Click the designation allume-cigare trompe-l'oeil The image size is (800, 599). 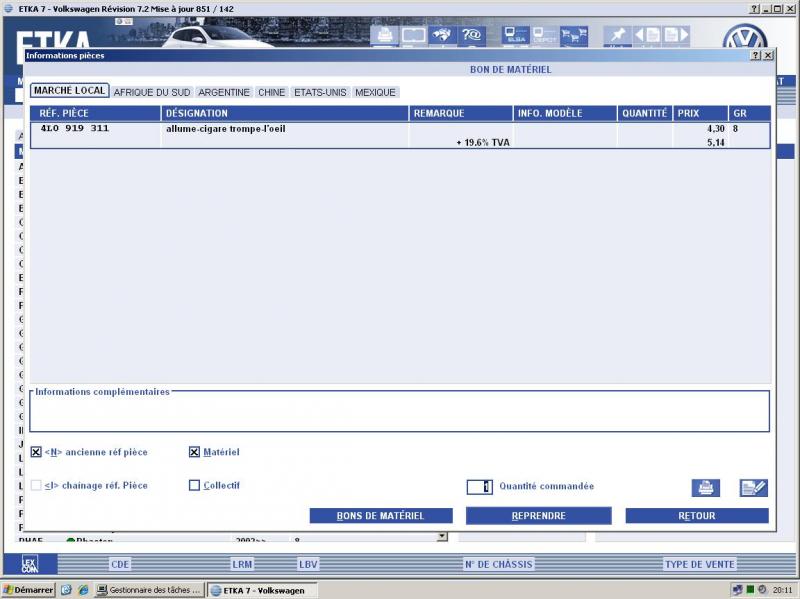[x=226, y=129]
